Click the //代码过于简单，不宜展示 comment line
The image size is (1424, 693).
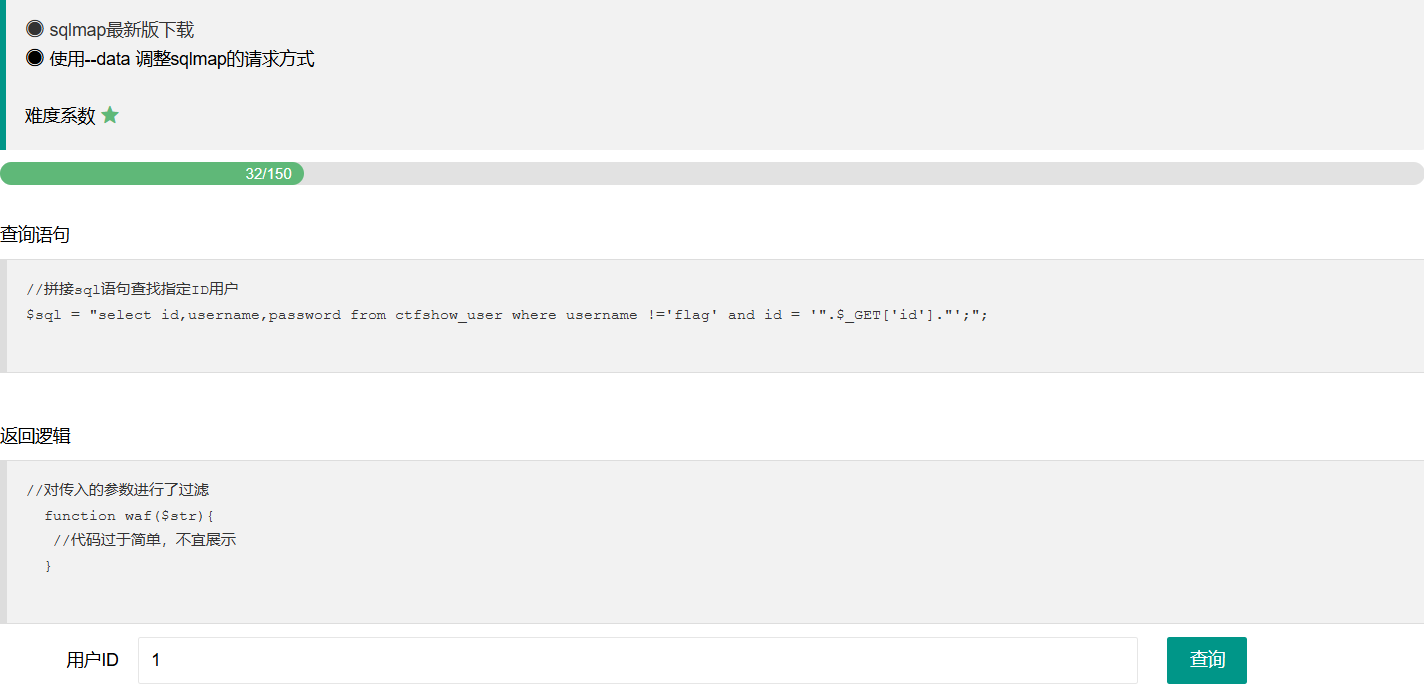[145, 540]
